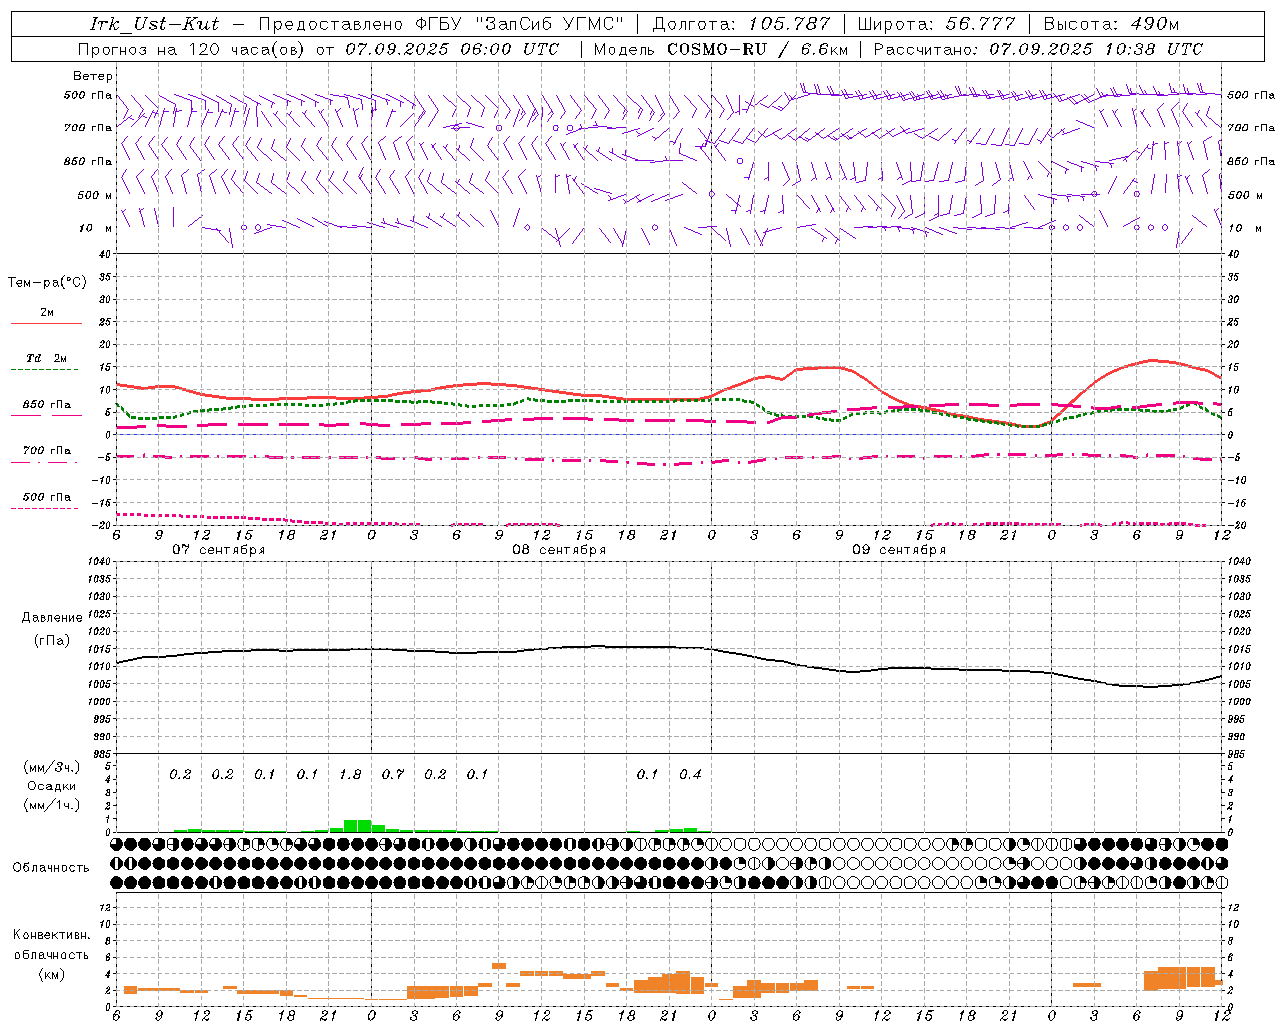Click the "850 гПа" temperature legend label
1280x1024 pixels.
click(x=47, y=405)
